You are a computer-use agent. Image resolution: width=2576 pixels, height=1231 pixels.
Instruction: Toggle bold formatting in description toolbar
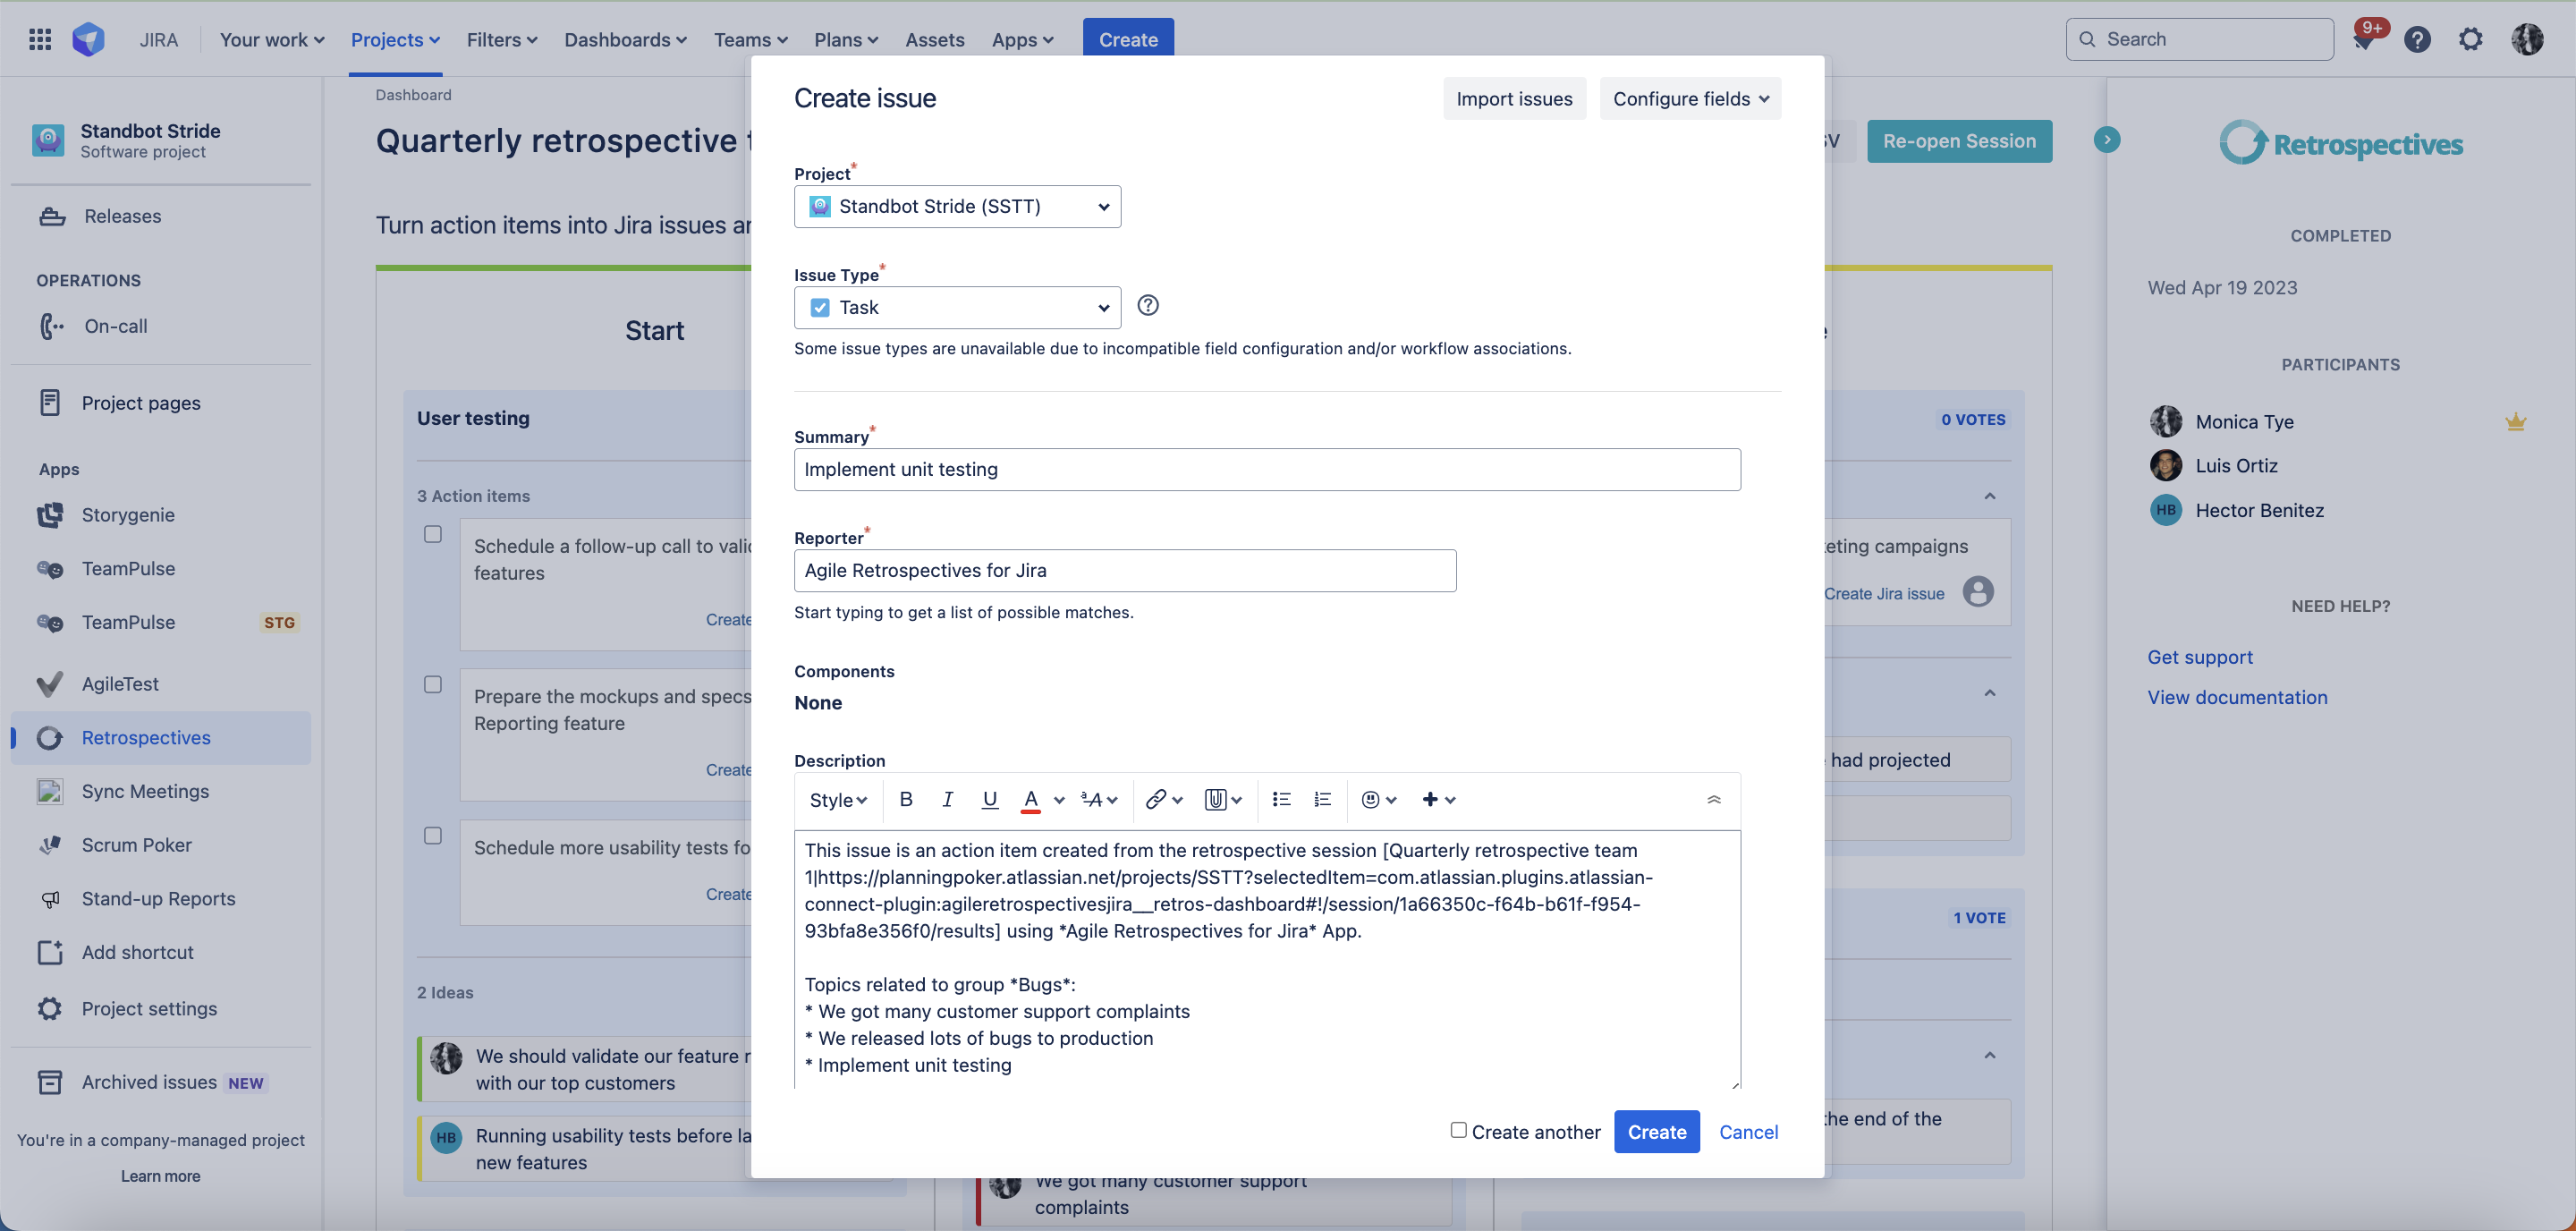(x=906, y=799)
